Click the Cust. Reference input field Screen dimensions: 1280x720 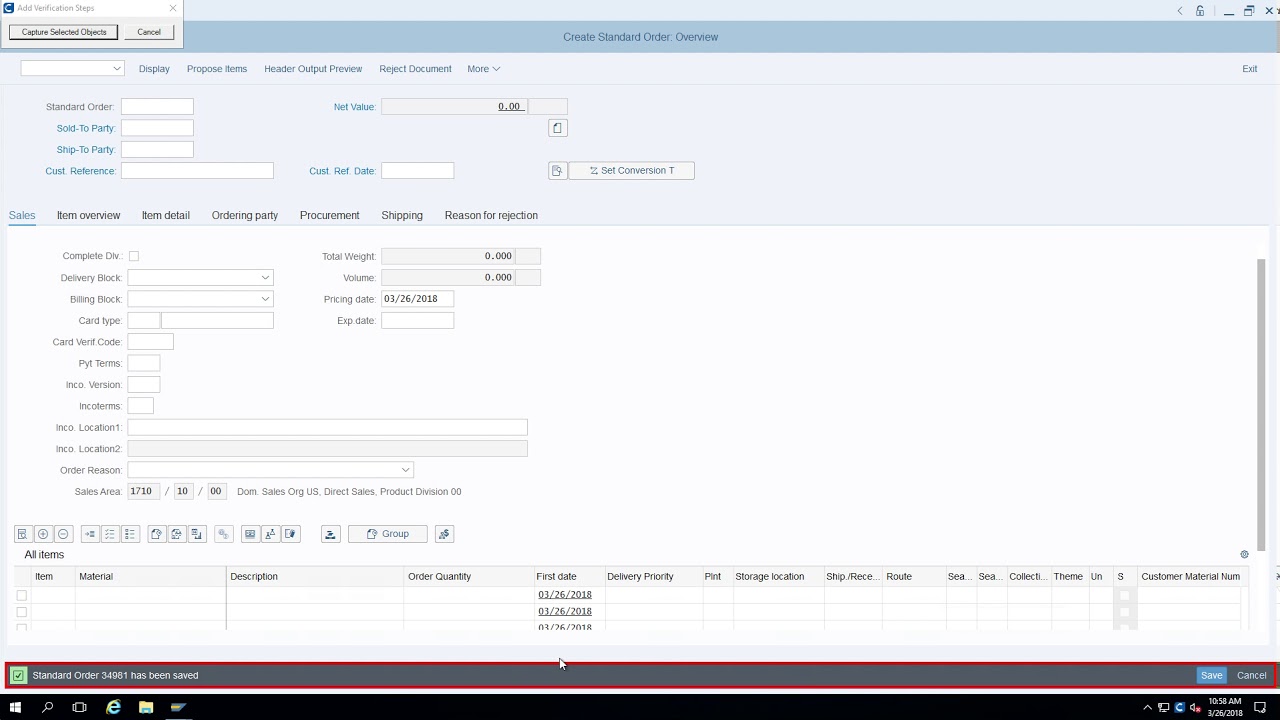tap(197, 171)
